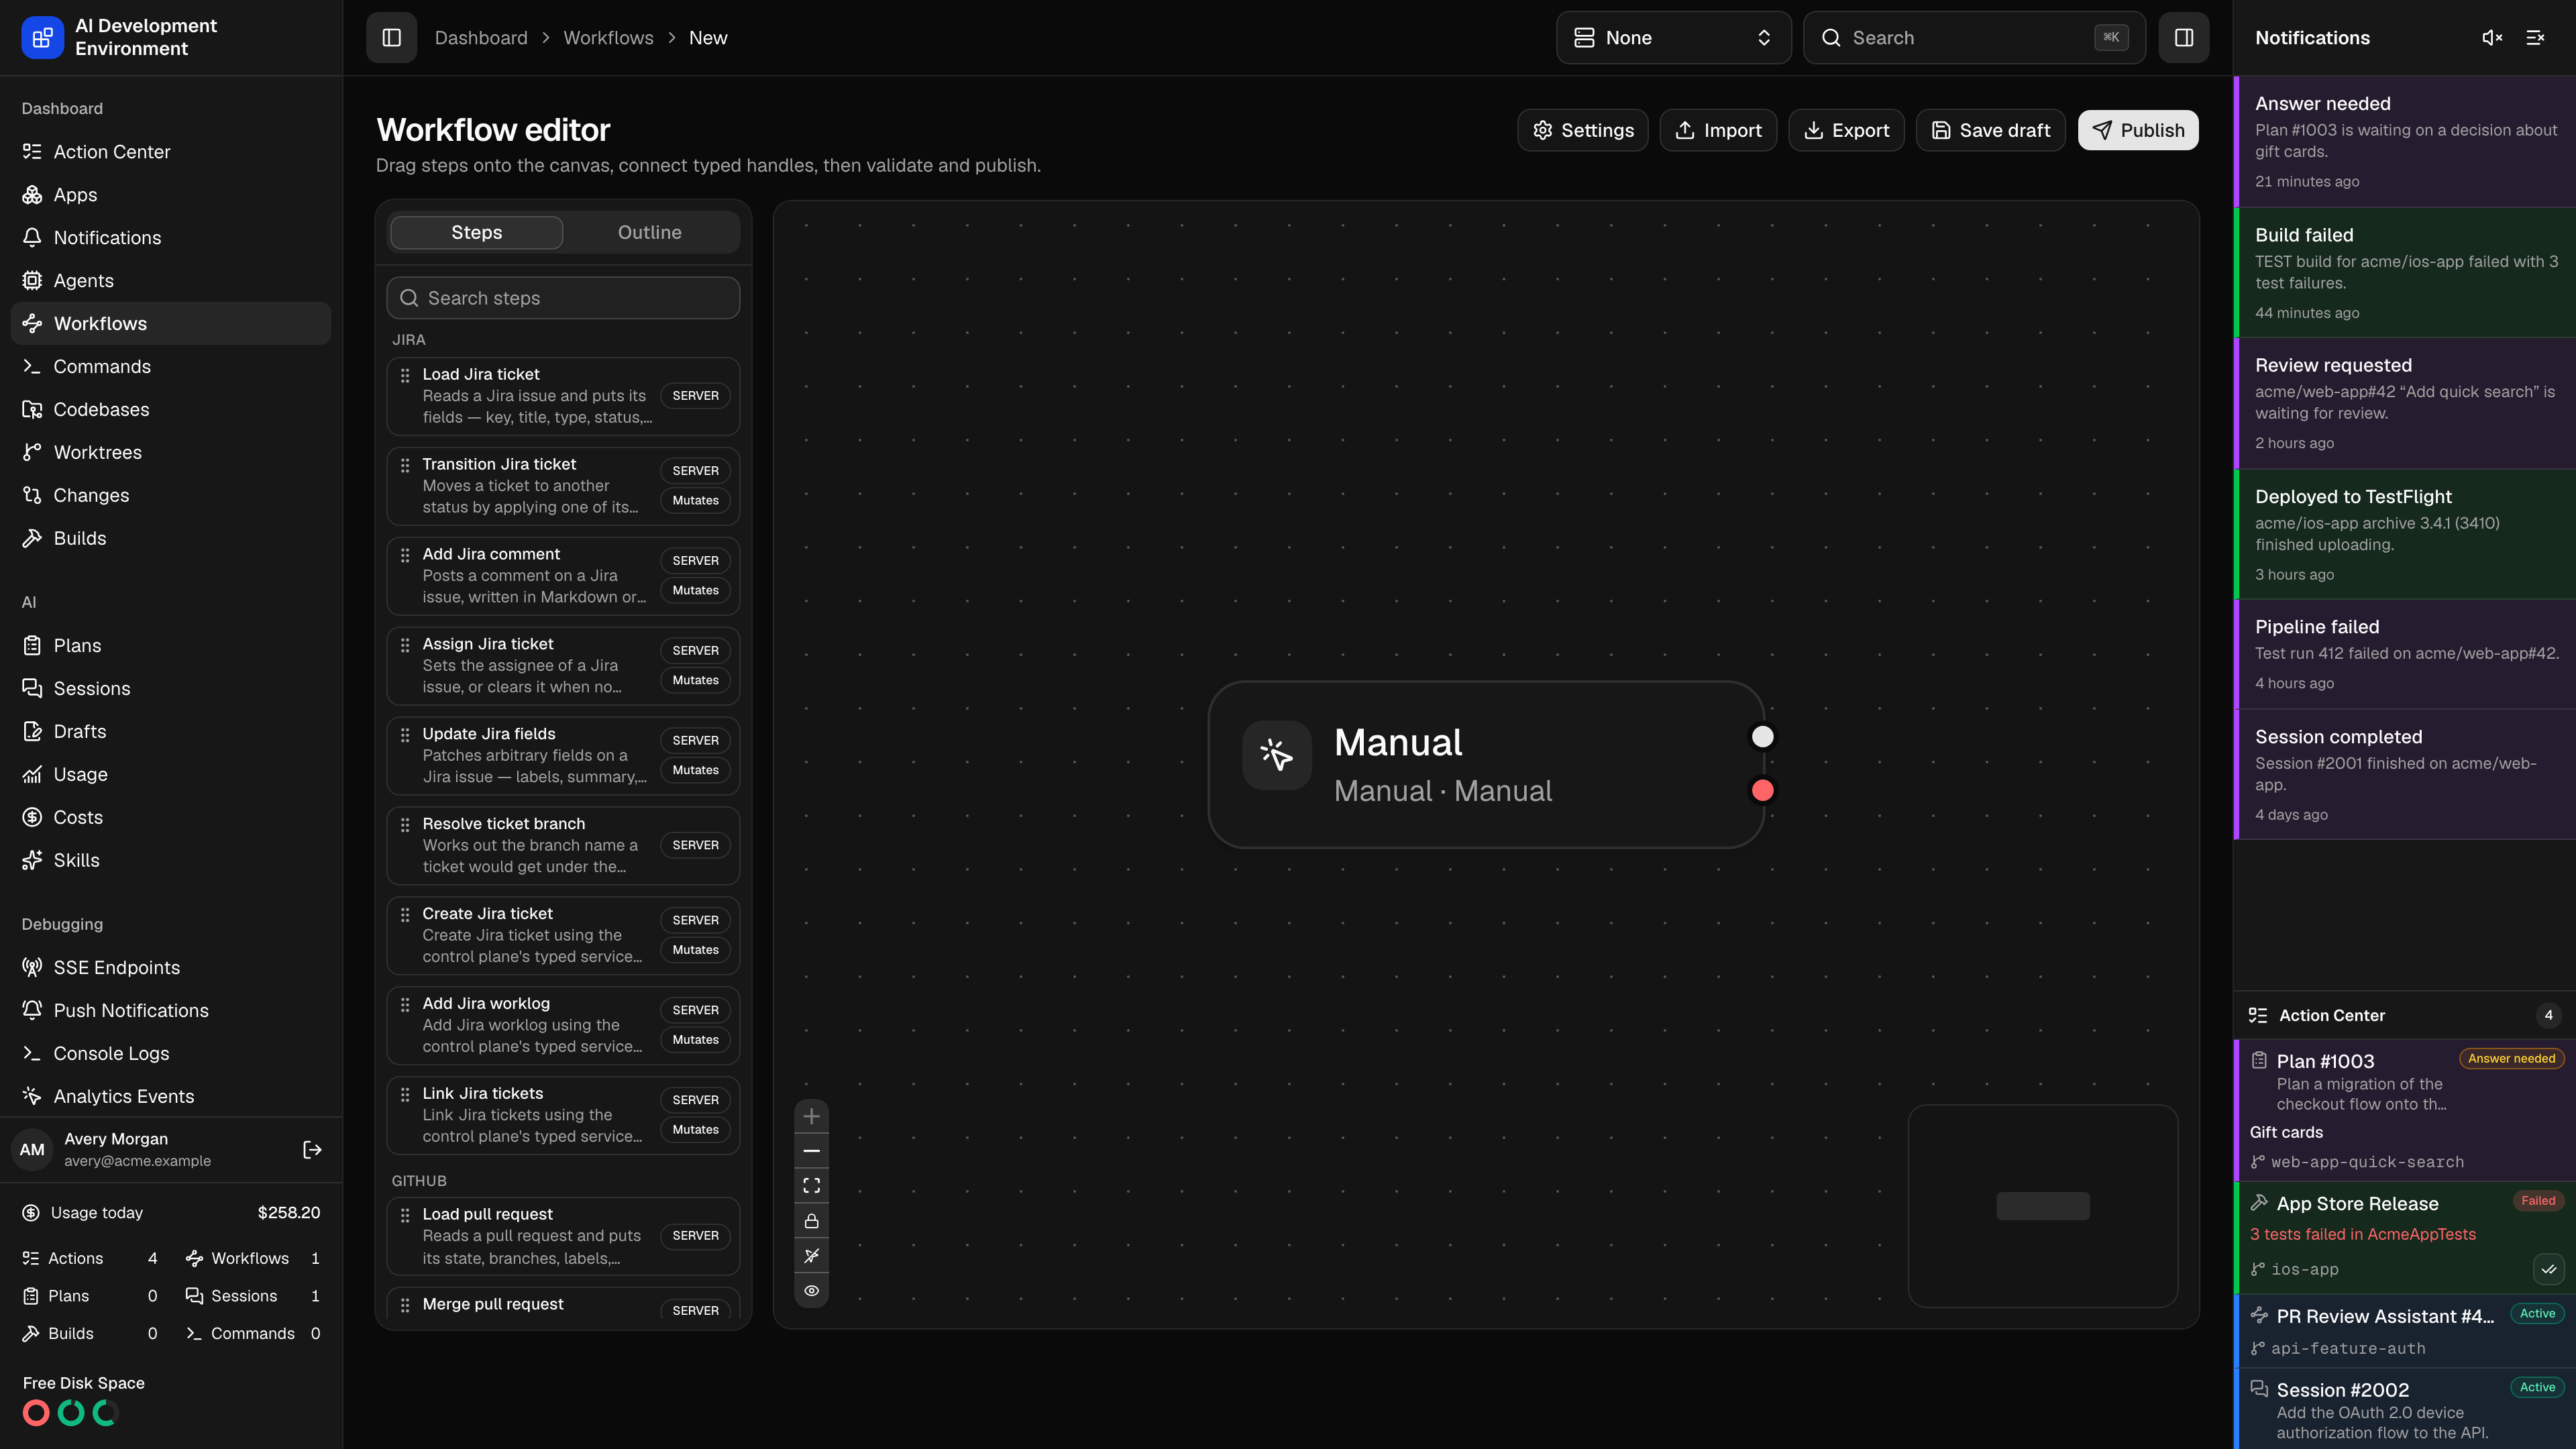
Task: Open Sessions sidebar item
Action: click(171, 689)
